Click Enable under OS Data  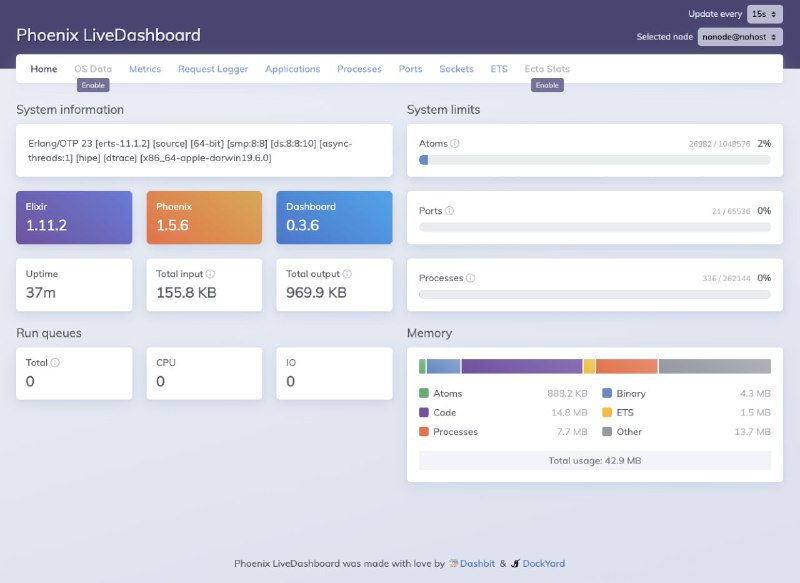[x=93, y=85]
